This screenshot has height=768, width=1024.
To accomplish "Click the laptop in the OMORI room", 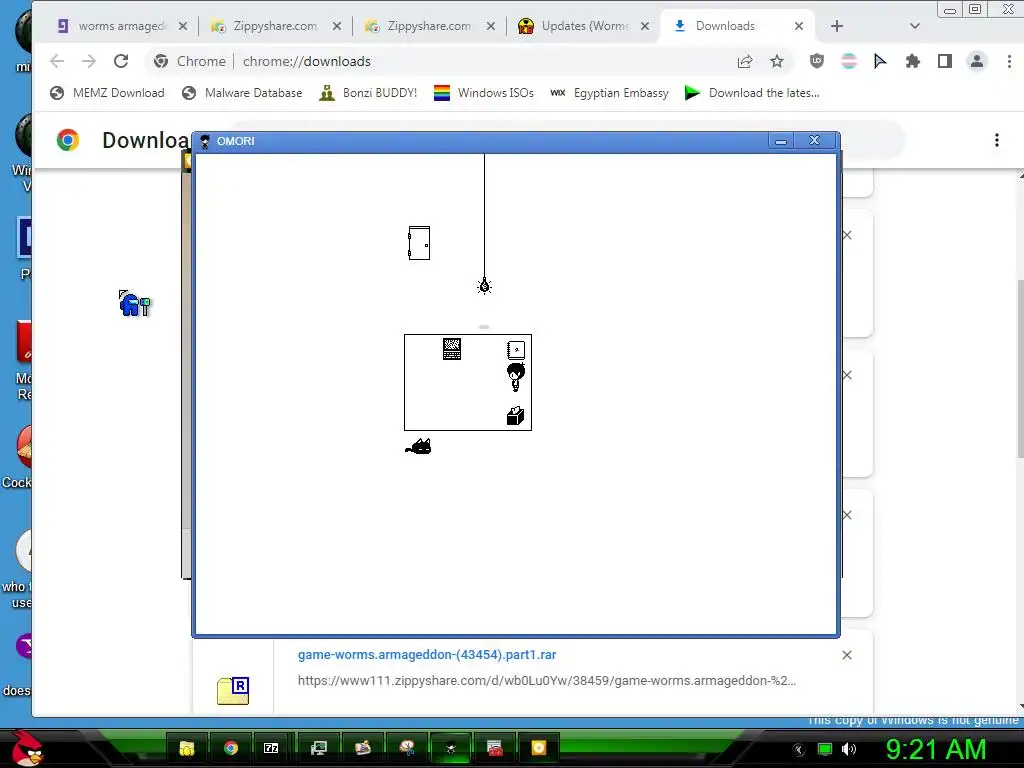I will pos(451,349).
